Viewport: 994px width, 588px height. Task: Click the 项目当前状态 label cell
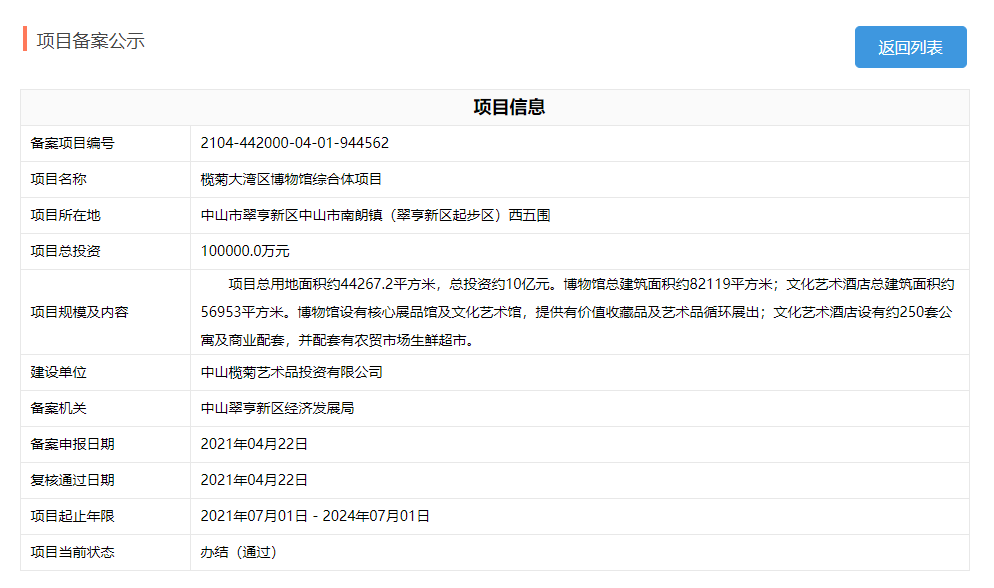point(105,553)
